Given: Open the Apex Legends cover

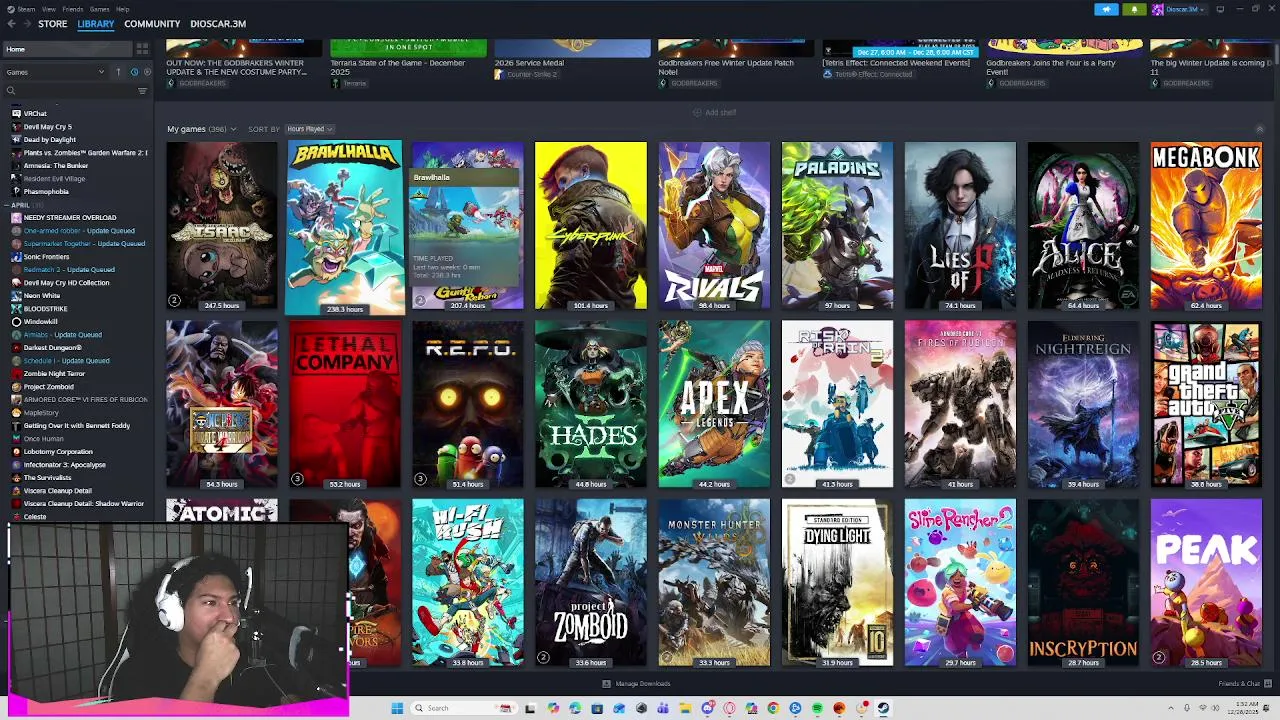Looking at the screenshot, I should click(714, 404).
